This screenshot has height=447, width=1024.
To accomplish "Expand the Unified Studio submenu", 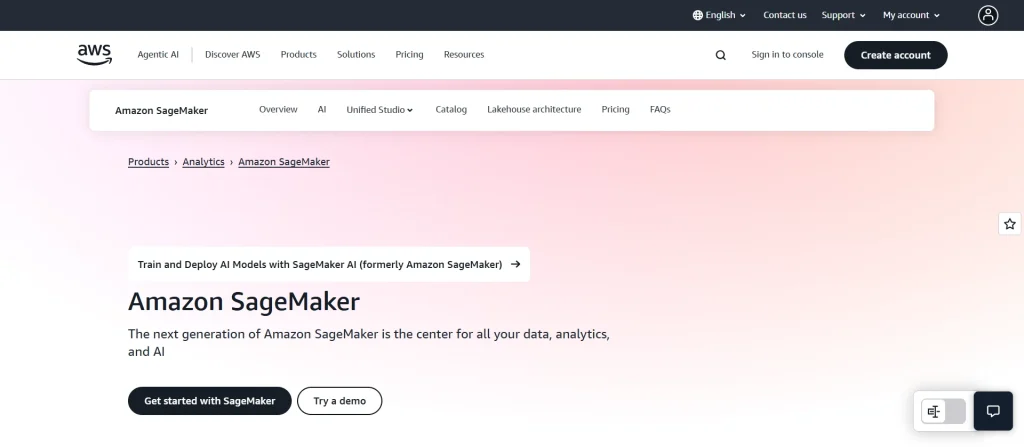I will pos(380,110).
